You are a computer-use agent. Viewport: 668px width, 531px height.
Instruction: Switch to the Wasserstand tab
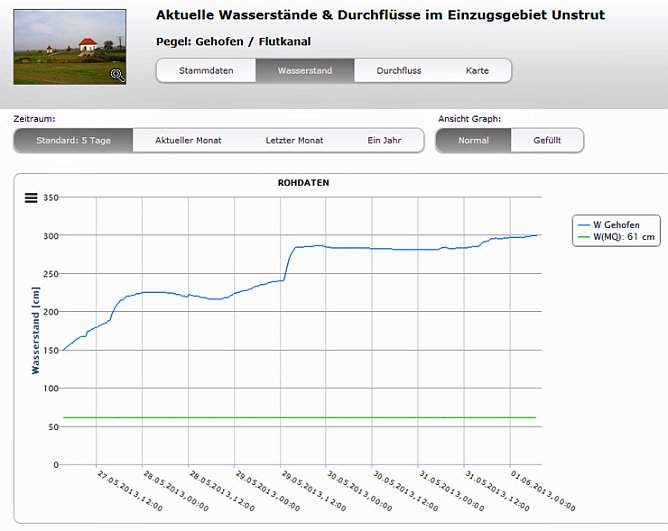[x=304, y=71]
